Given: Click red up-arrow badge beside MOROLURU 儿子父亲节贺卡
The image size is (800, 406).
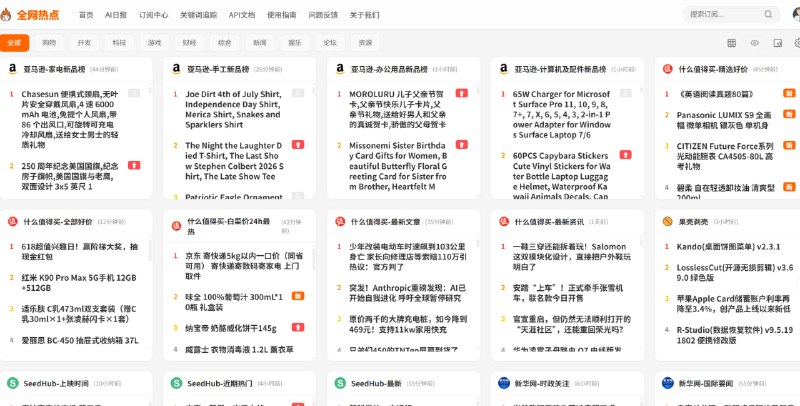Looking at the screenshot, I should pos(462,93).
